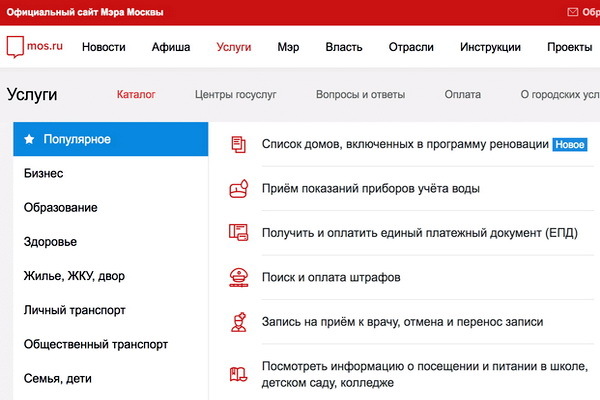Screen dimensions: 600x400
Task: Click the envelope icon in red header
Action: tap(572, 12)
